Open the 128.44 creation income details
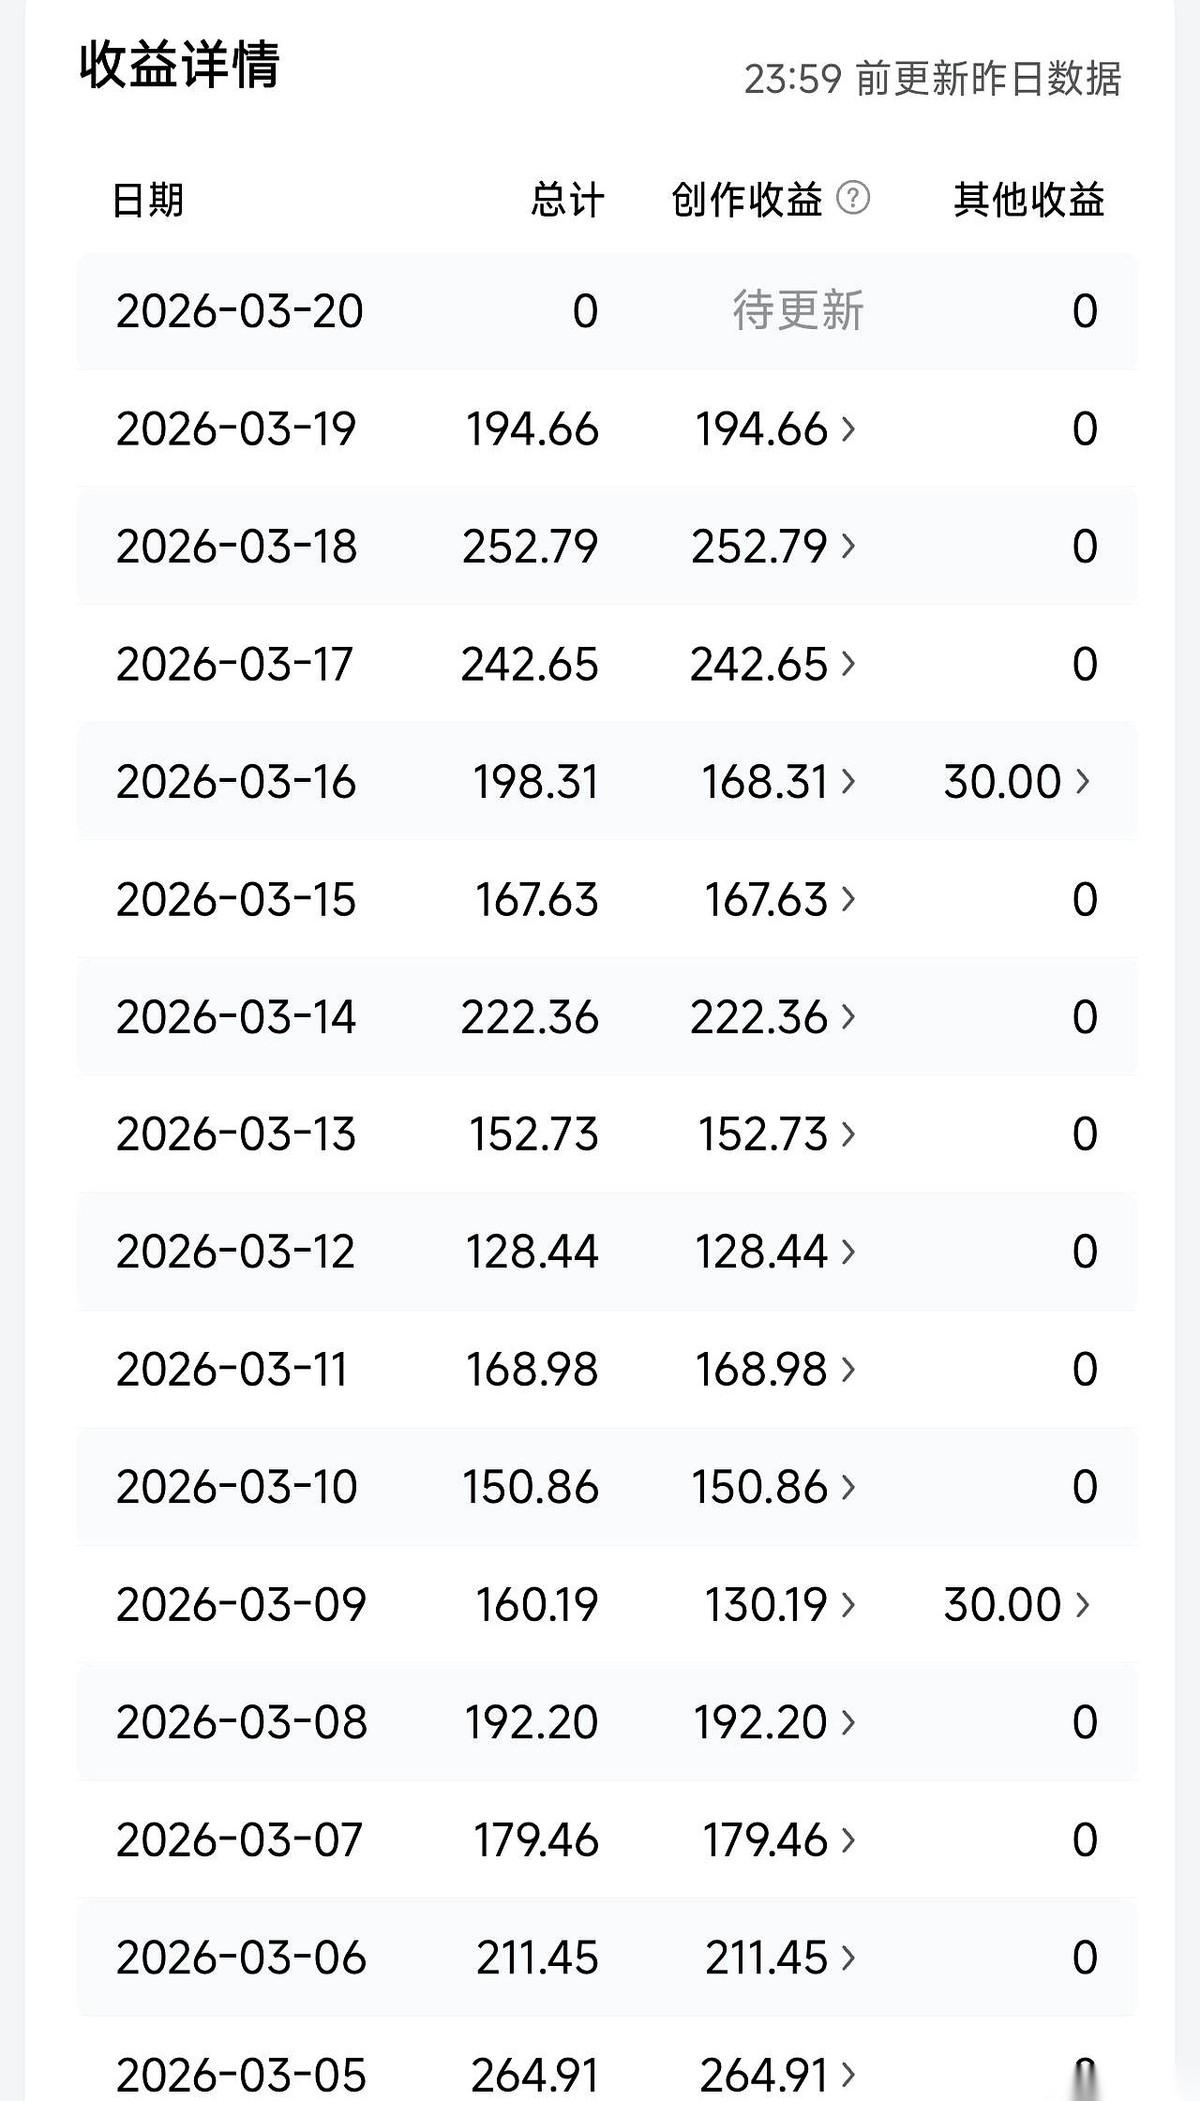Image resolution: width=1200 pixels, height=2101 pixels. 776,1252
